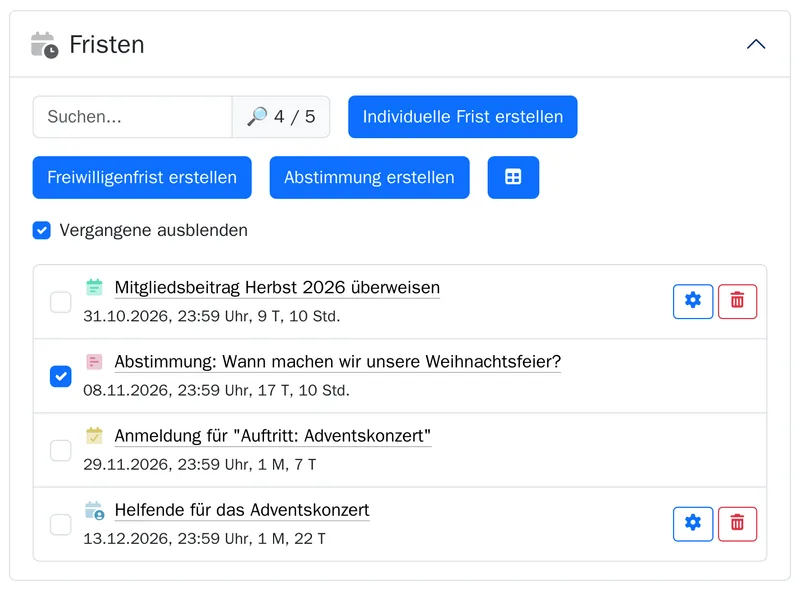The height and width of the screenshot is (591, 800).
Task: Delete Mitgliedsbeitrag Herbst 2026 with trash icon
Action: [x=737, y=302]
